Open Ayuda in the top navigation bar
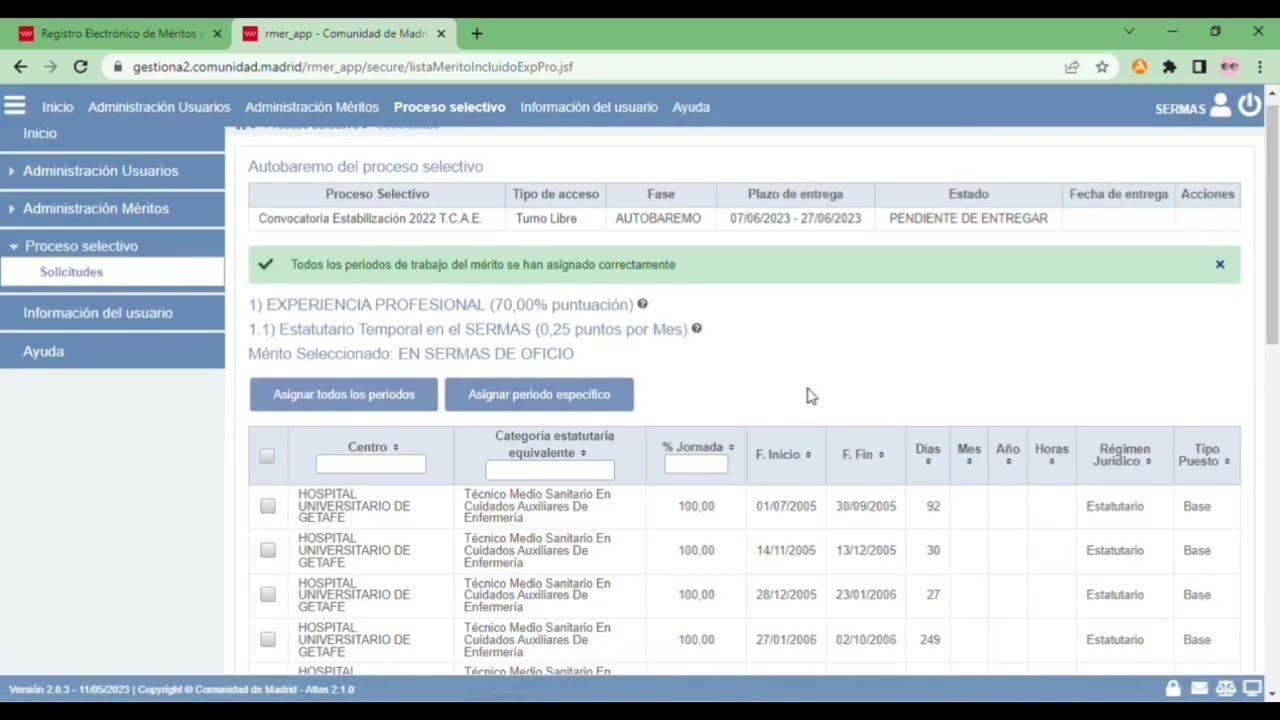 coord(691,107)
